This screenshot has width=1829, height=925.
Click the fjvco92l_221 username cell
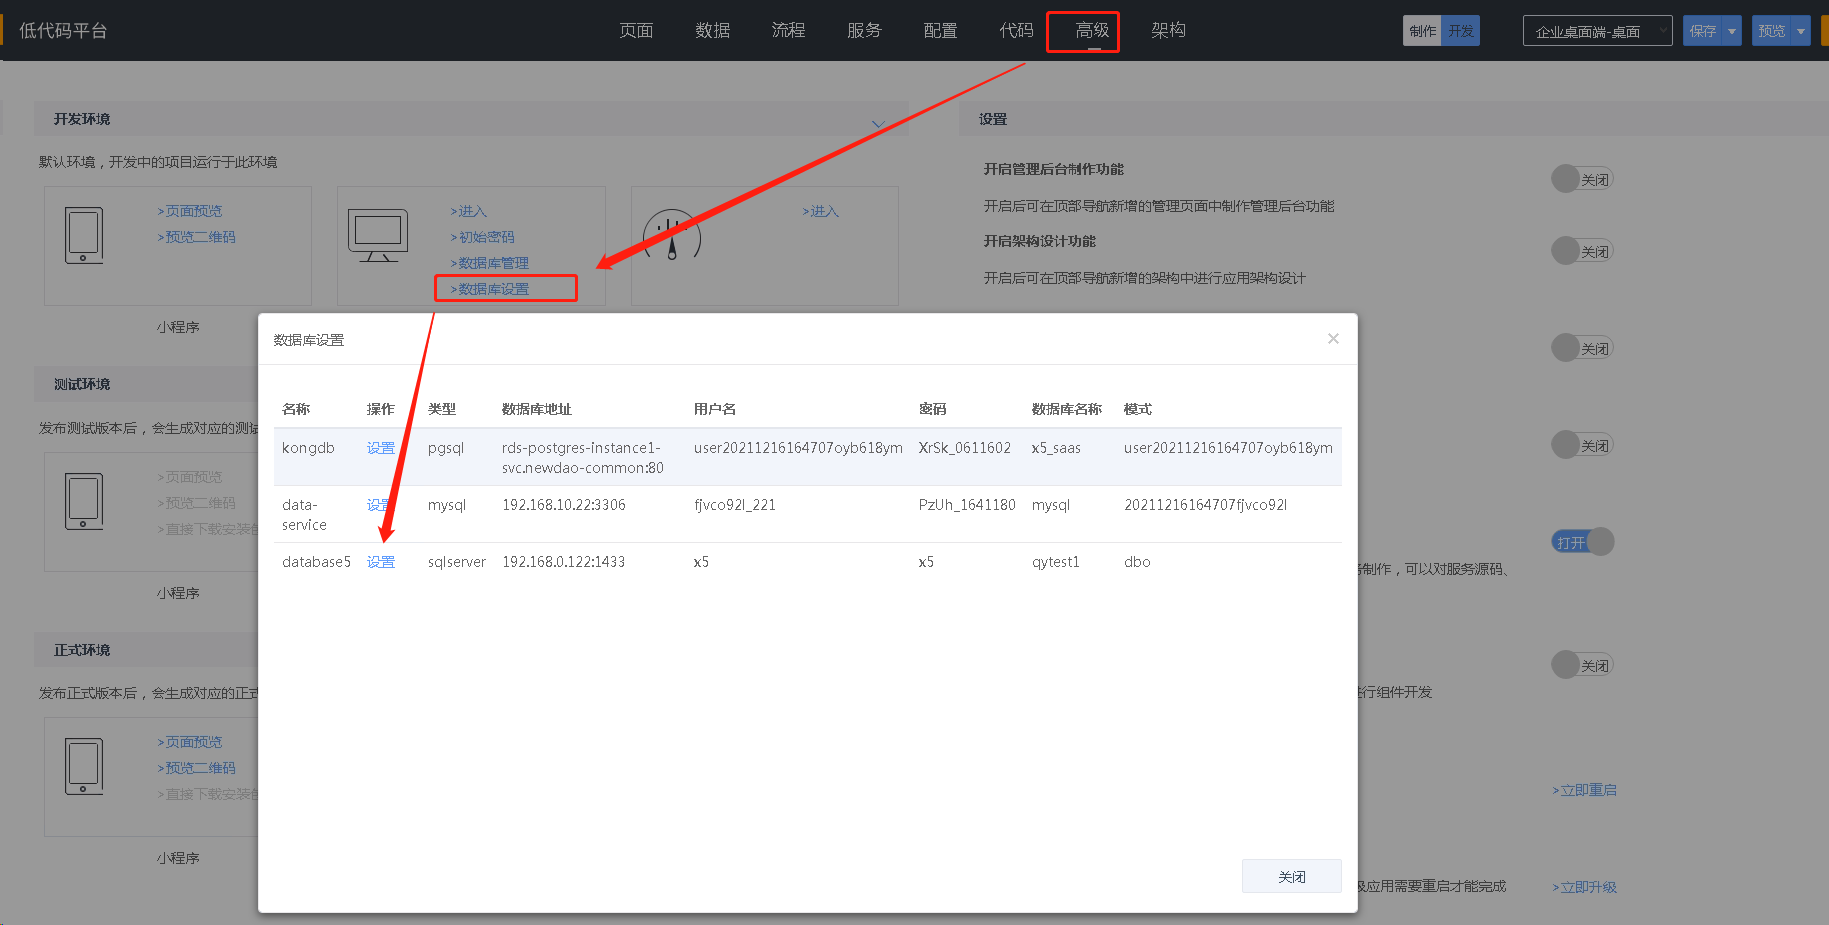(735, 505)
